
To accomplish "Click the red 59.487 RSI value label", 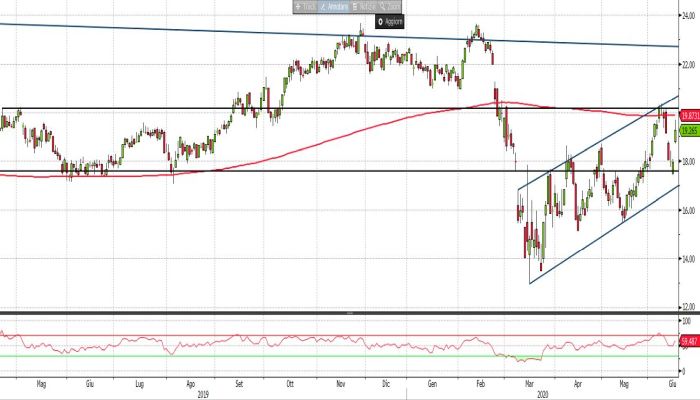I will coord(688,342).
